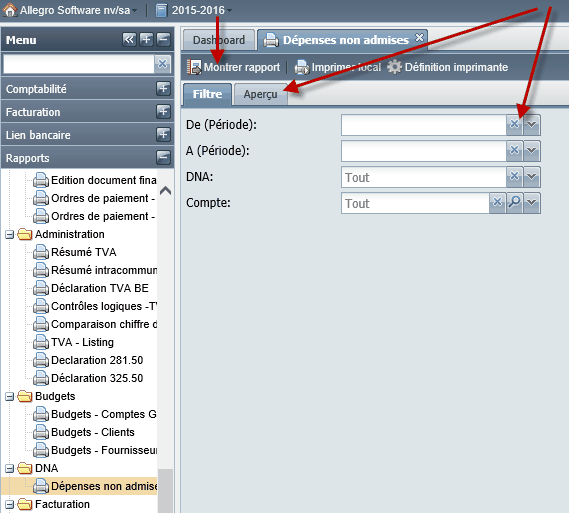Collapse the Rapports section
This screenshot has width=569, height=513.
163,157
